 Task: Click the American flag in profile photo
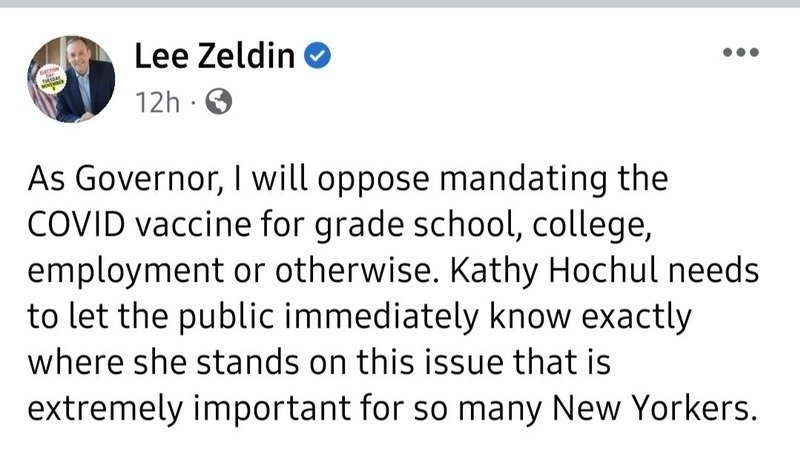43,92
